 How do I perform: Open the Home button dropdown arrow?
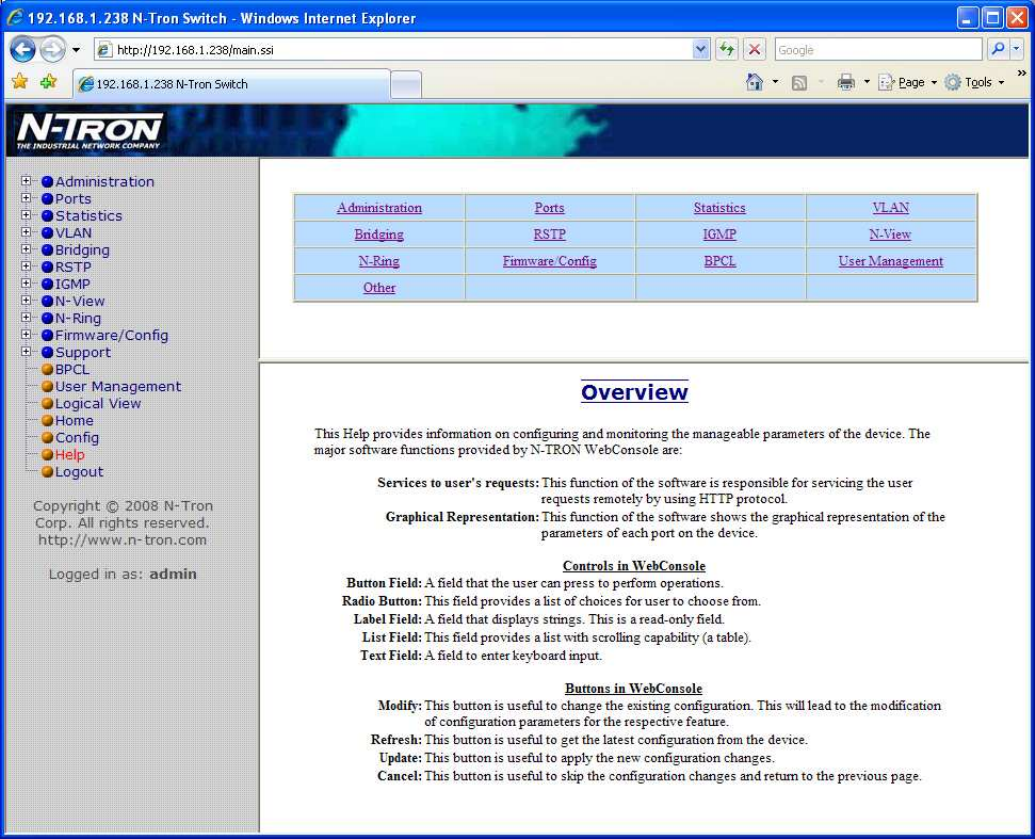point(775,83)
